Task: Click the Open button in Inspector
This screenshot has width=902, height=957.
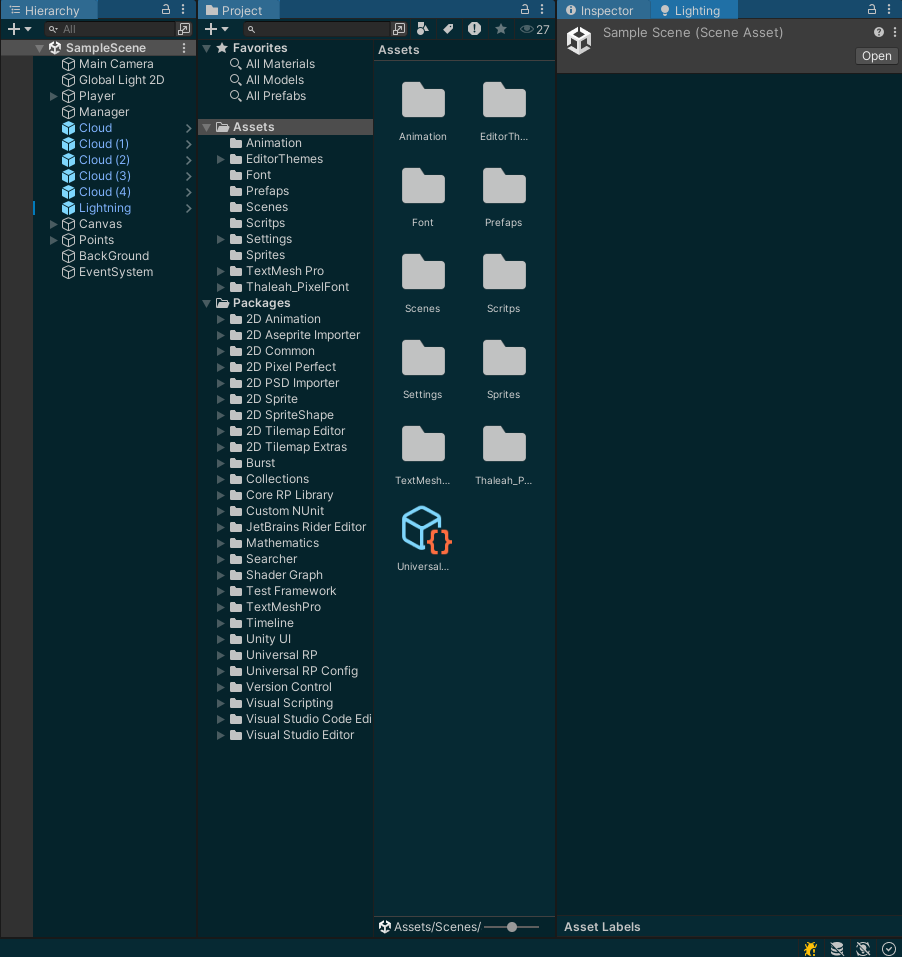Action: (x=876, y=56)
